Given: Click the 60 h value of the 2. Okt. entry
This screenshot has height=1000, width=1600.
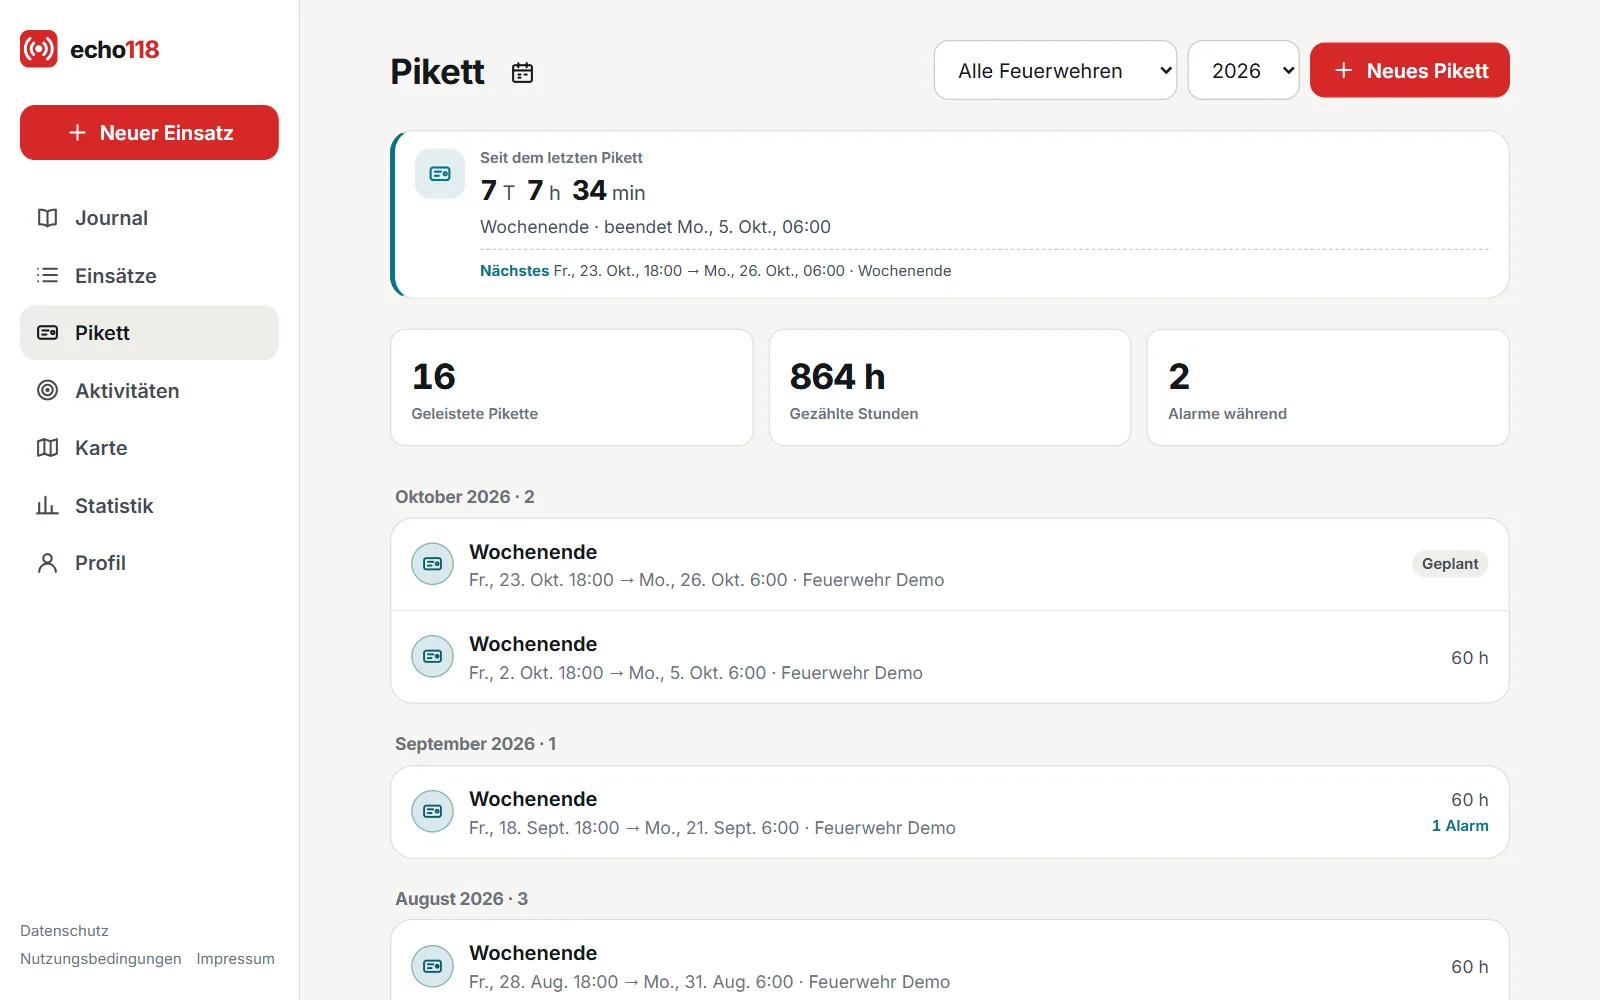Looking at the screenshot, I should point(1469,658).
